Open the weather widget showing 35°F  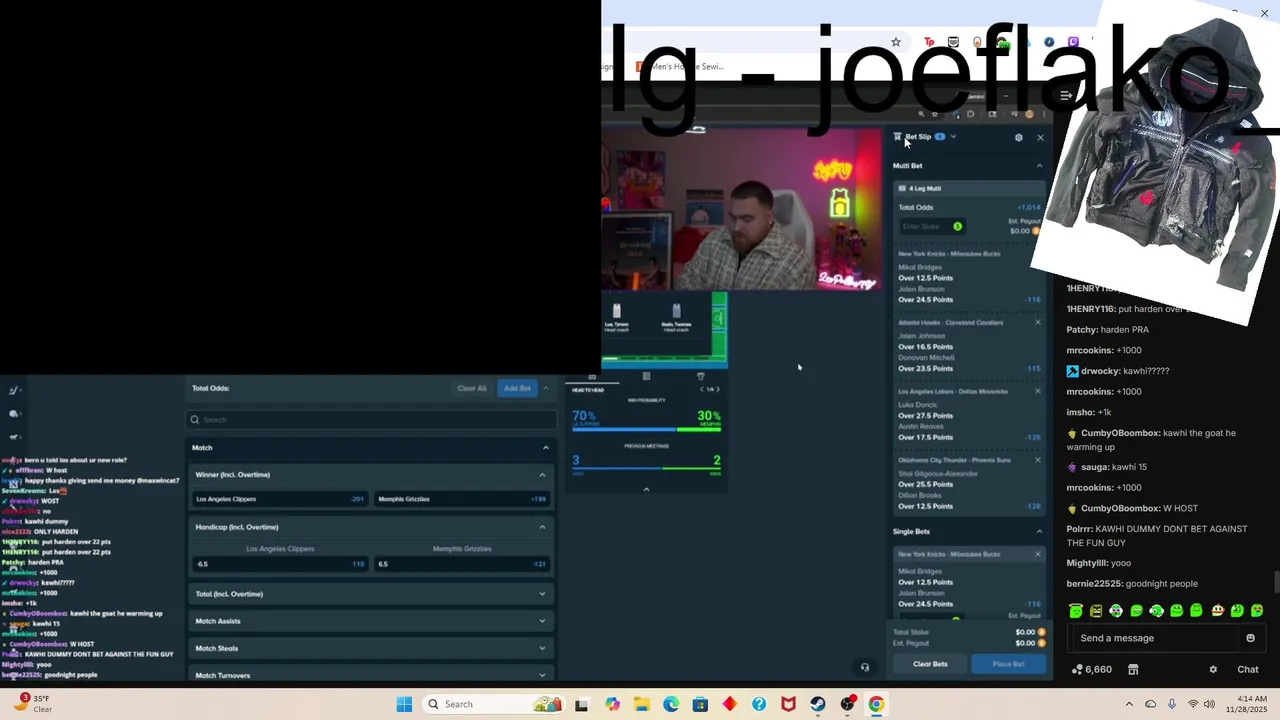click(32, 704)
